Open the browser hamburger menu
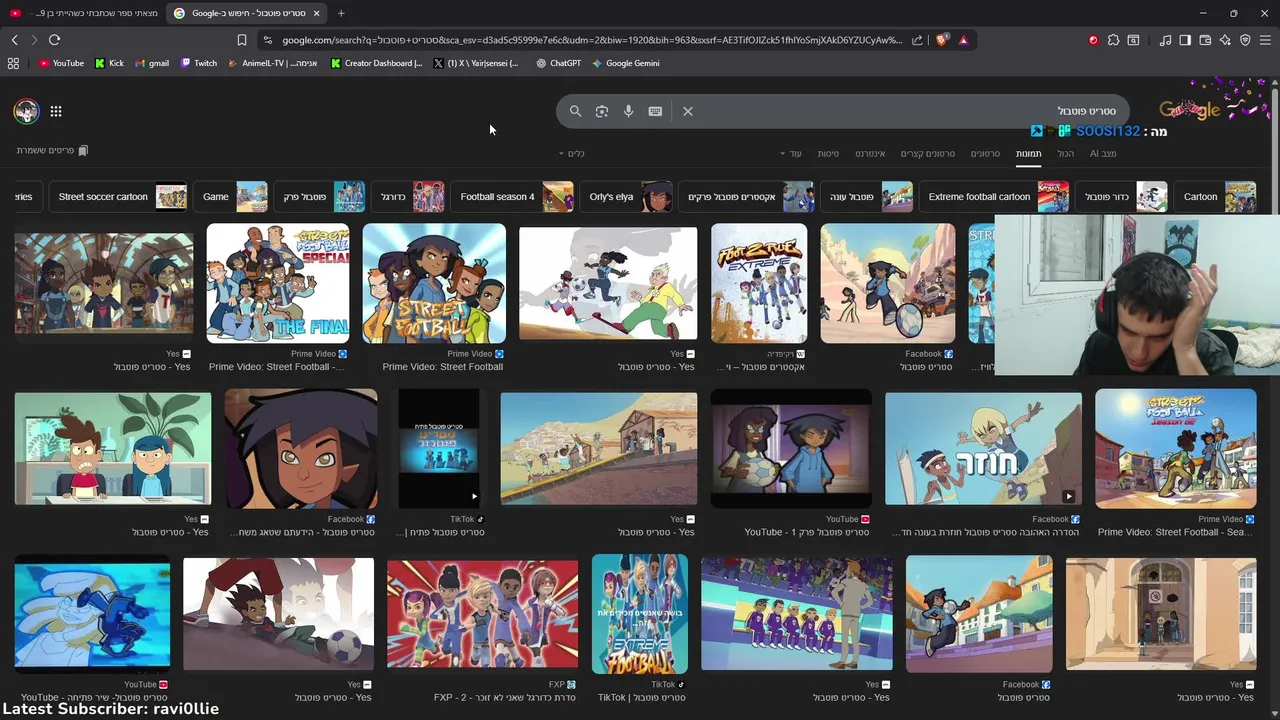 coord(1265,40)
